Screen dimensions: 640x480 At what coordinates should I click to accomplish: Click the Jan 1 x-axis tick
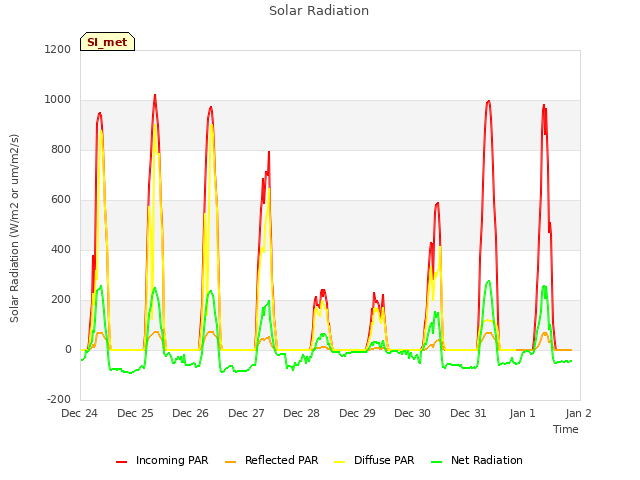(x=522, y=413)
